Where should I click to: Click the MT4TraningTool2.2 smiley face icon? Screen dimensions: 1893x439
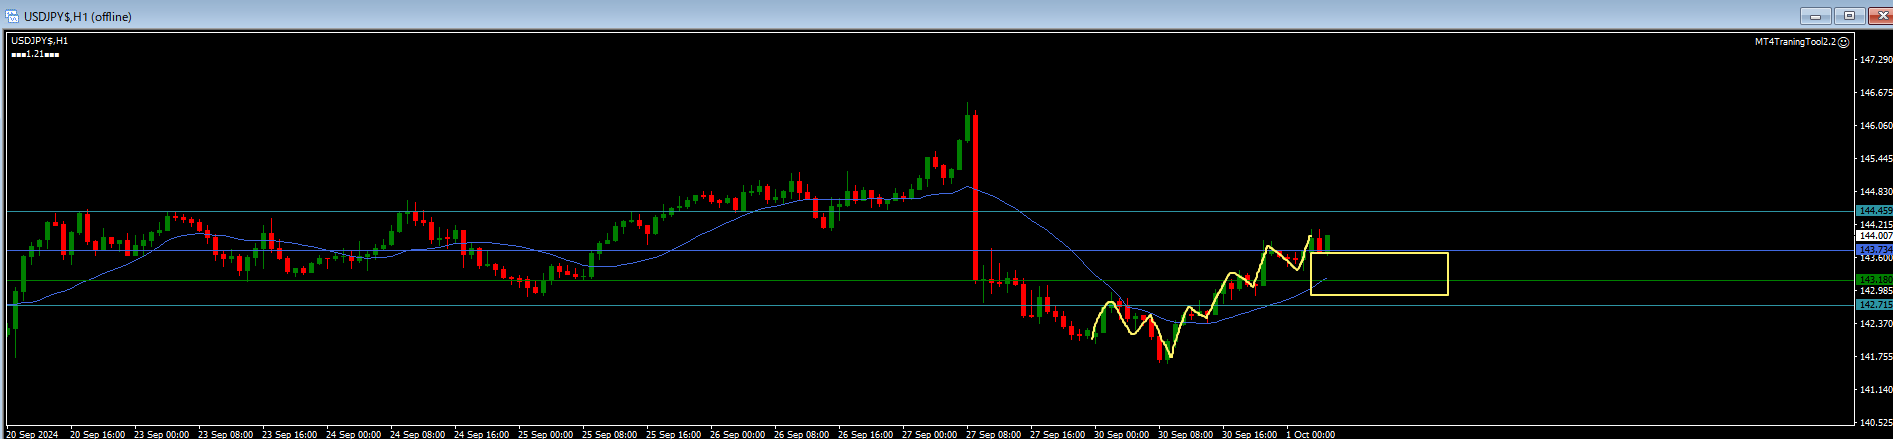coord(1844,42)
